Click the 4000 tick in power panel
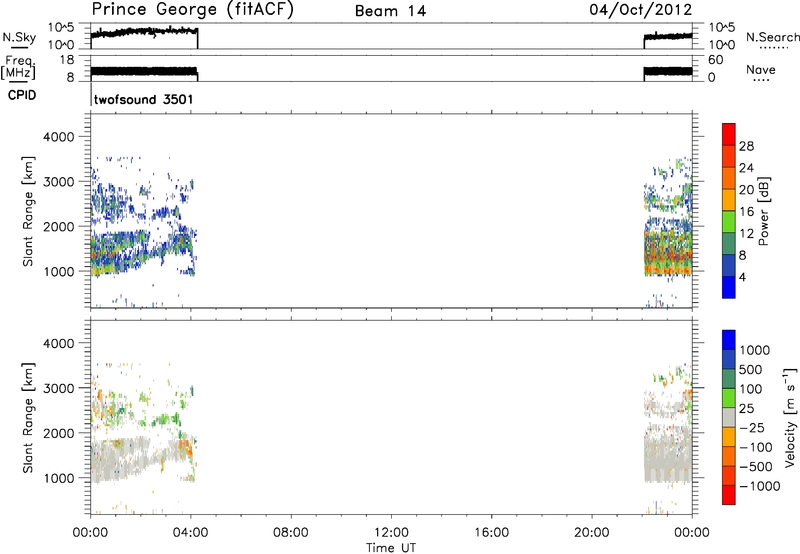The image size is (800, 554). [58, 137]
